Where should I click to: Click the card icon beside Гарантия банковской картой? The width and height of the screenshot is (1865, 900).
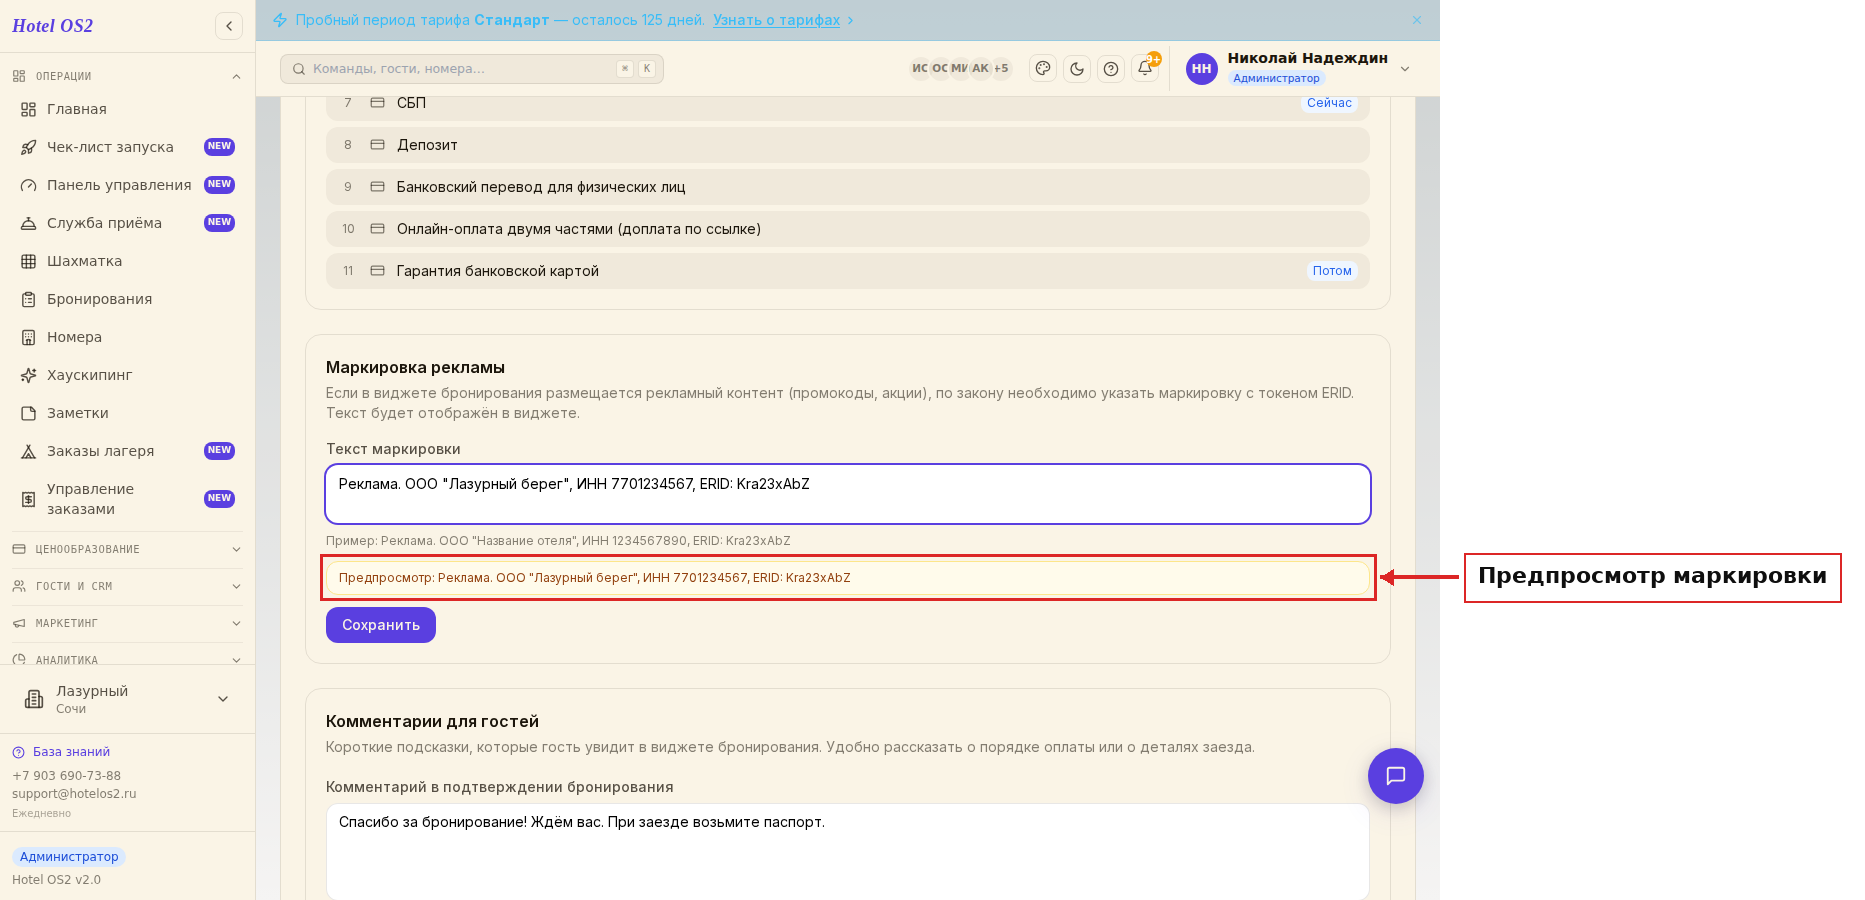[378, 271]
